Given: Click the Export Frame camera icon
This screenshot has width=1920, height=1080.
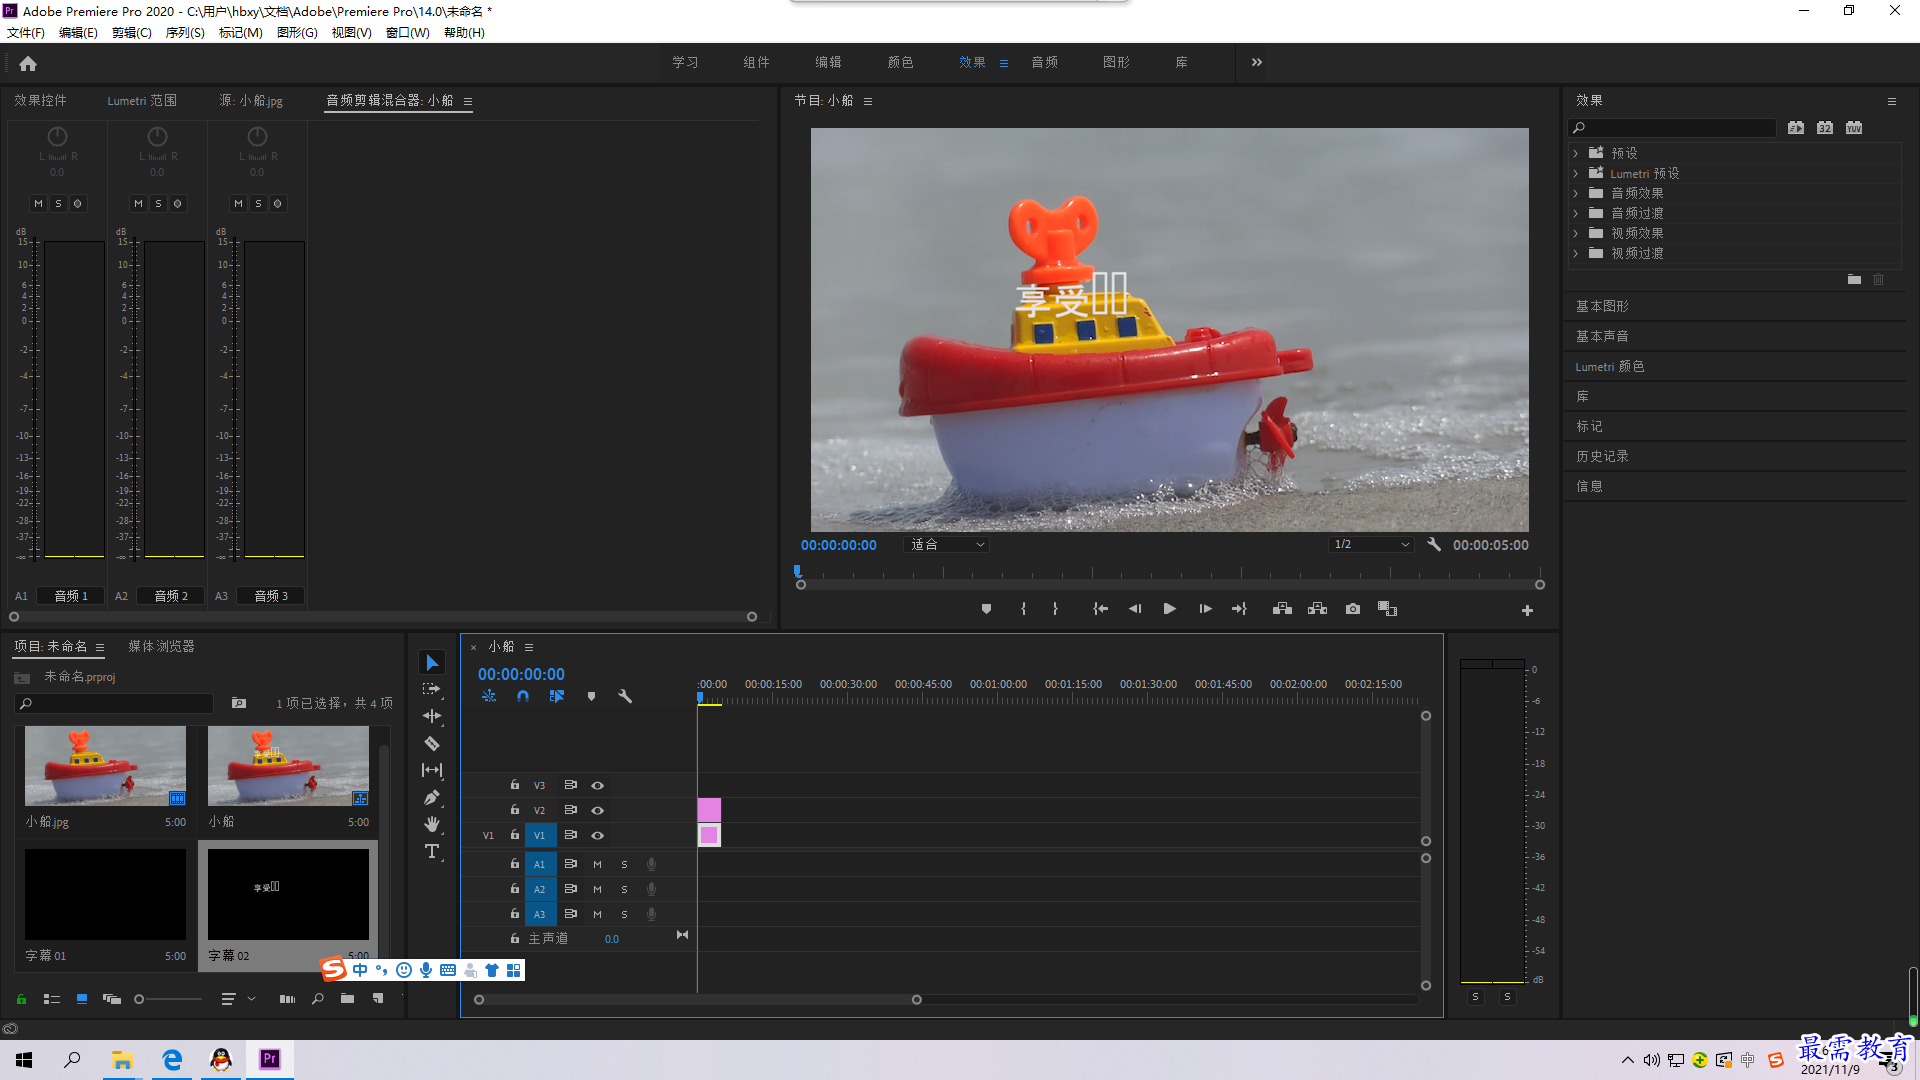Looking at the screenshot, I should tap(1353, 609).
